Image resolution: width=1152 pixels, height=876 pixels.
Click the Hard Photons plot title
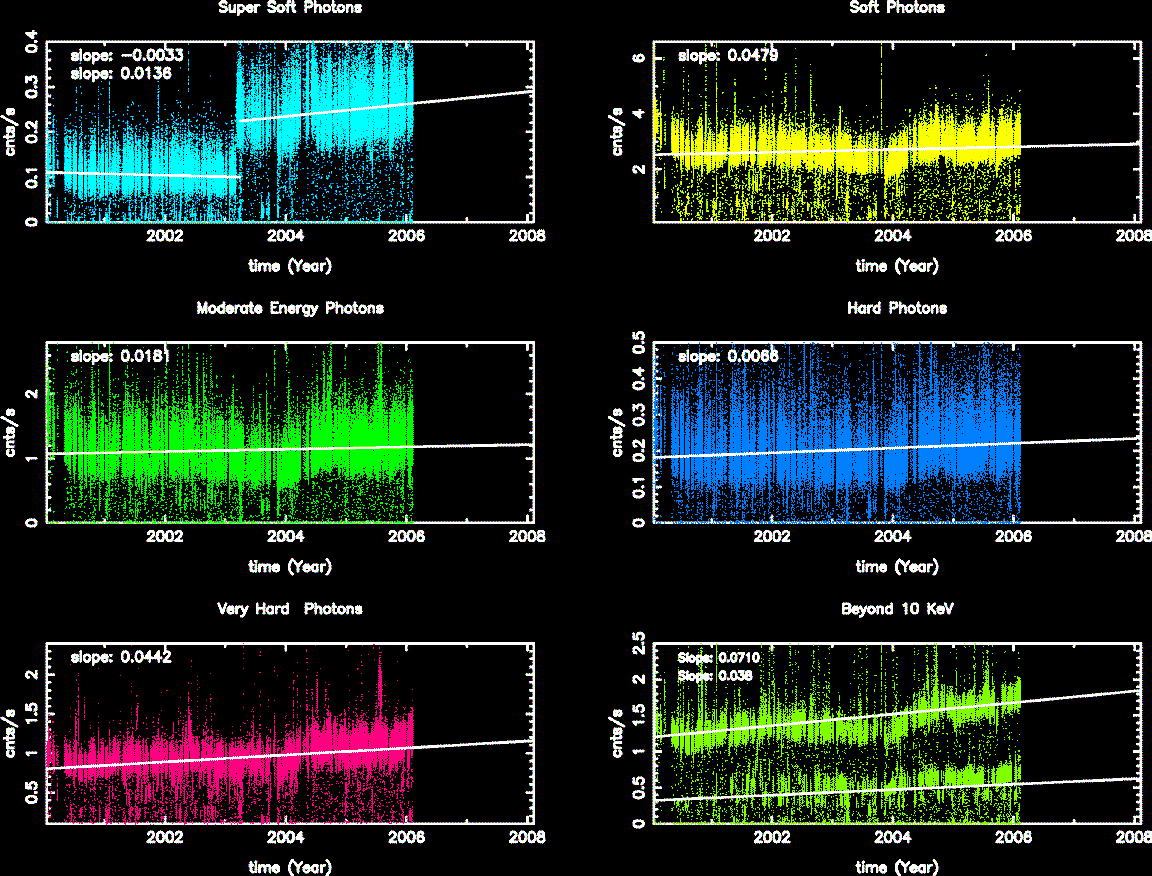point(897,308)
